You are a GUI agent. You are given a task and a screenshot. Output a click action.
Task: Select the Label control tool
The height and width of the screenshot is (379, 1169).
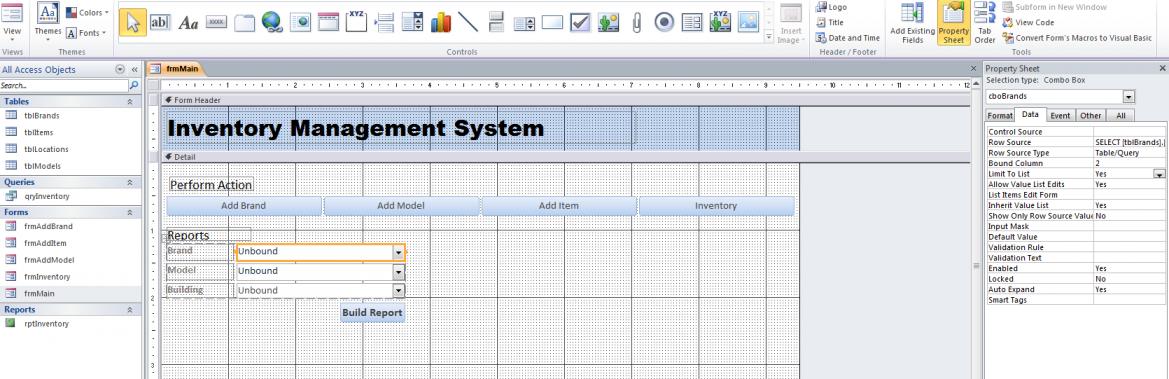point(188,22)
